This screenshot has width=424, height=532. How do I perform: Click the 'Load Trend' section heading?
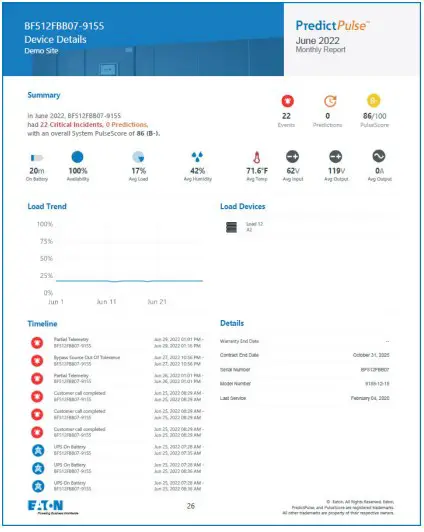(47, 206)
